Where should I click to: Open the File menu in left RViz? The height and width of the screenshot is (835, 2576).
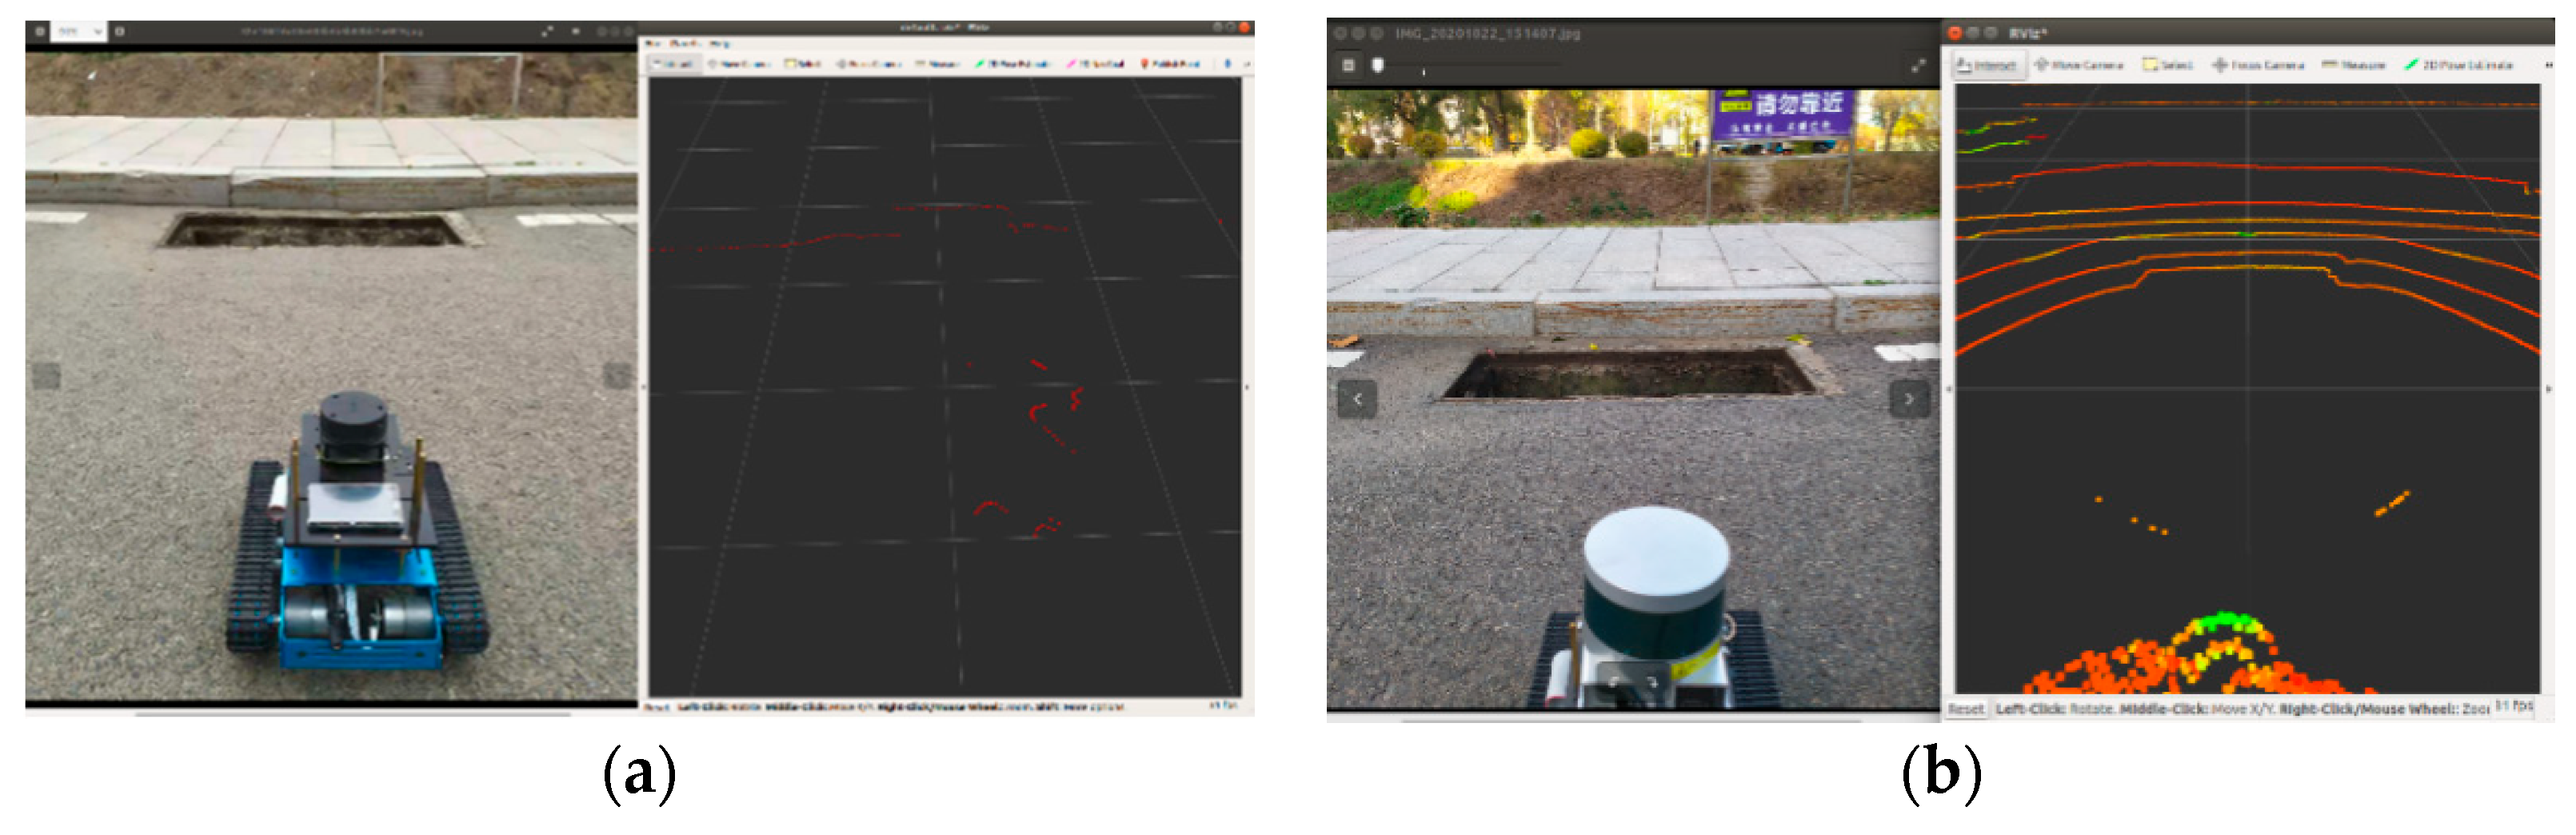pyautogui.click(x=653, y=44)
